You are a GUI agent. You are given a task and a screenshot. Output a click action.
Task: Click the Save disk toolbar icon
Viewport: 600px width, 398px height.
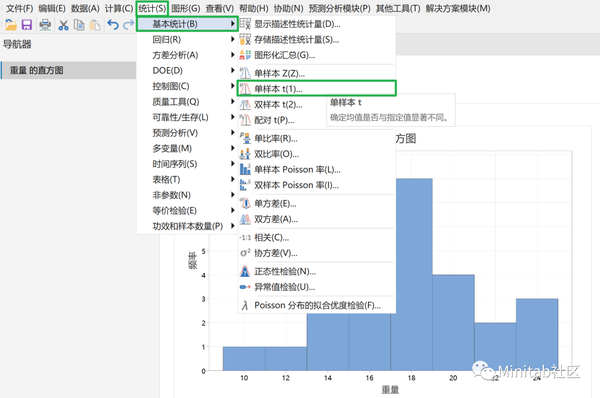(27, 25)
